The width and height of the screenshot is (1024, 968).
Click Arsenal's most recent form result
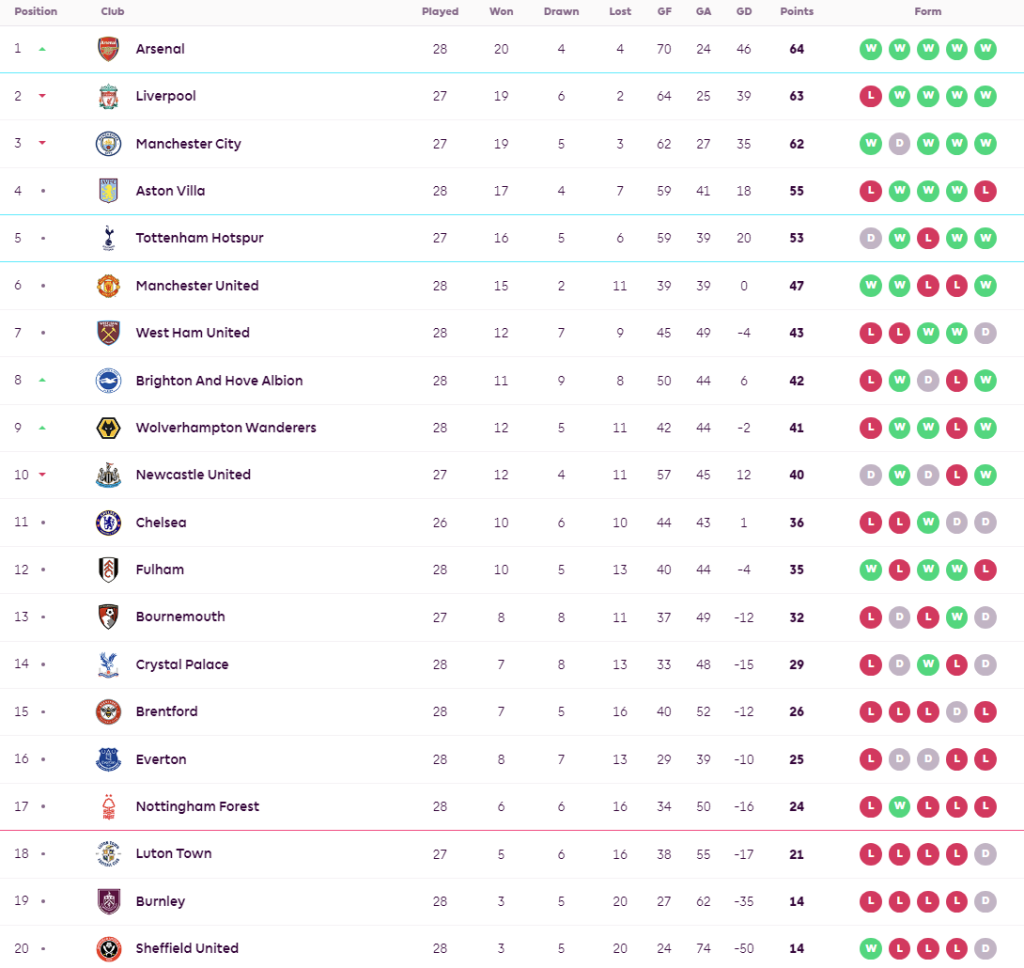[x=986, y=49]
